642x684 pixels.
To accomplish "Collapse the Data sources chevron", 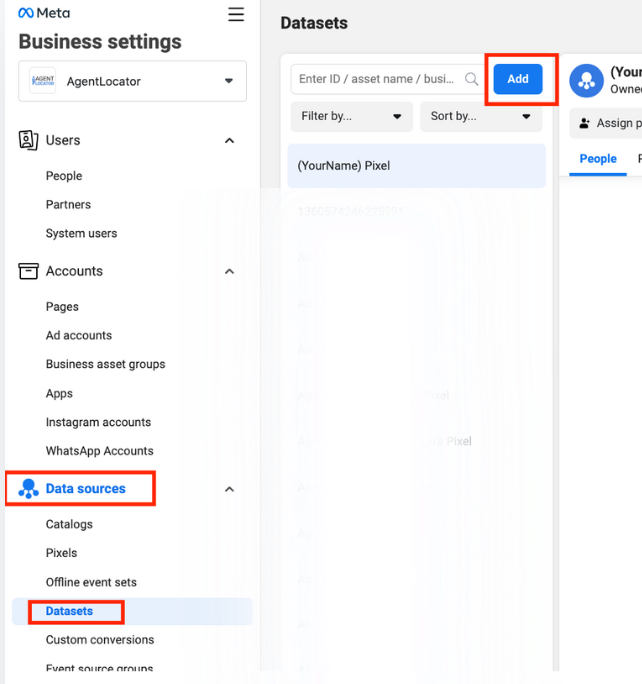I will click(229, 489).
